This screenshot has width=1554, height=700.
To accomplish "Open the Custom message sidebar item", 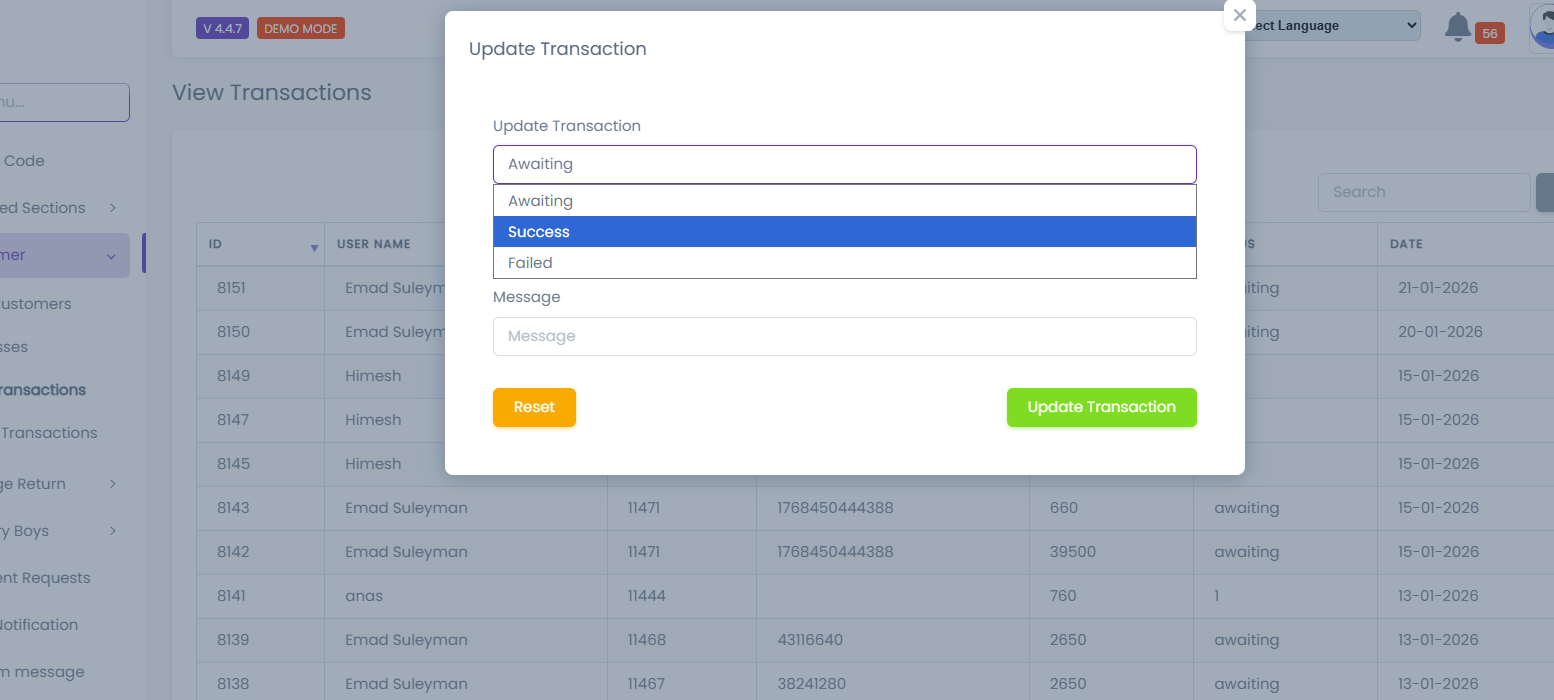I will [x=42, y=672].
